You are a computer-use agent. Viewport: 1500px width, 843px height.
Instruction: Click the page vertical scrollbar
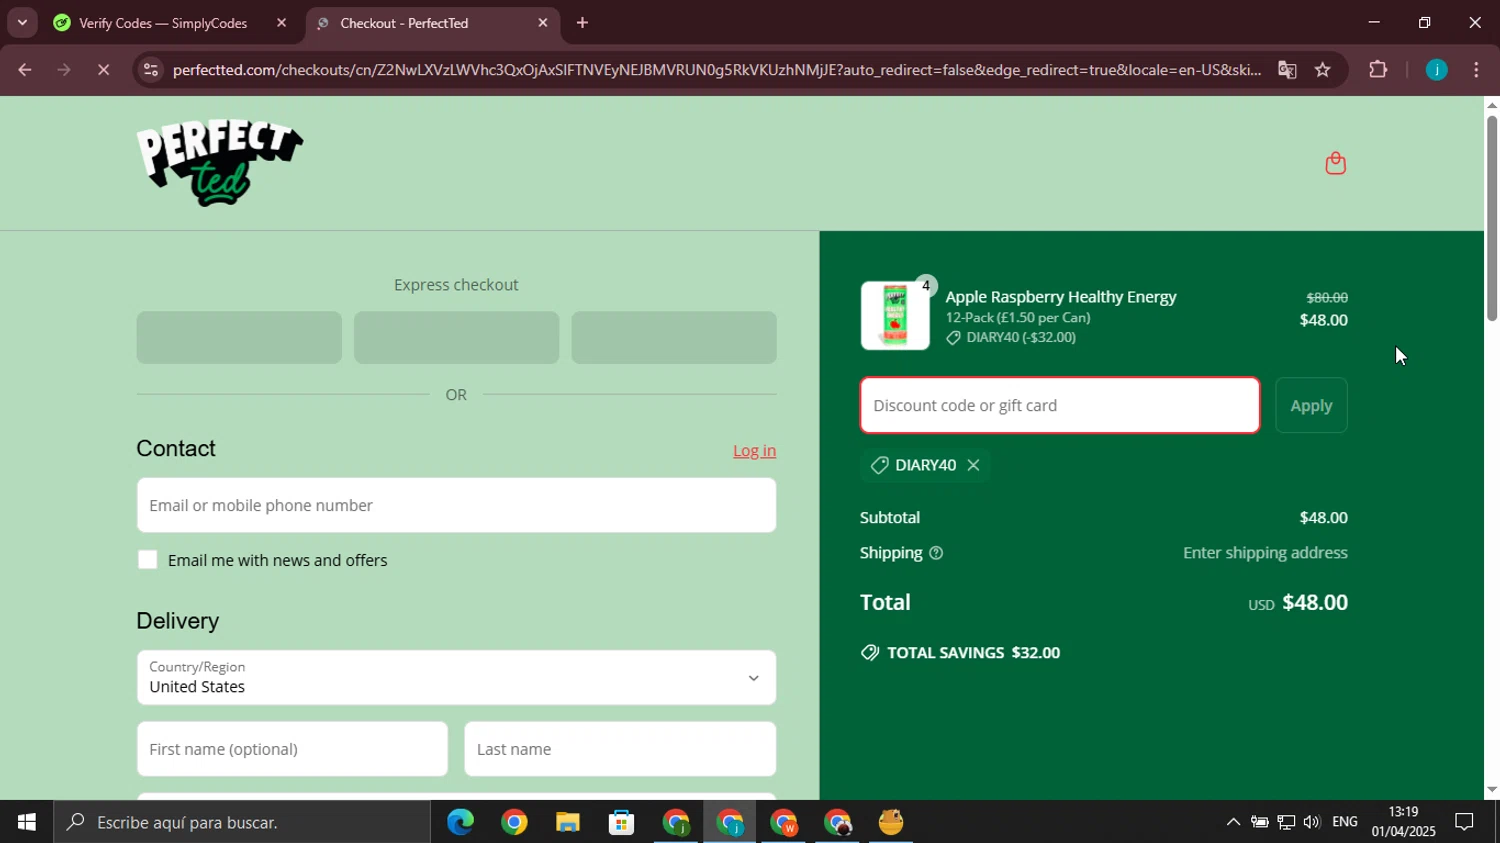pyautogui.click(x=1492, y=218)
